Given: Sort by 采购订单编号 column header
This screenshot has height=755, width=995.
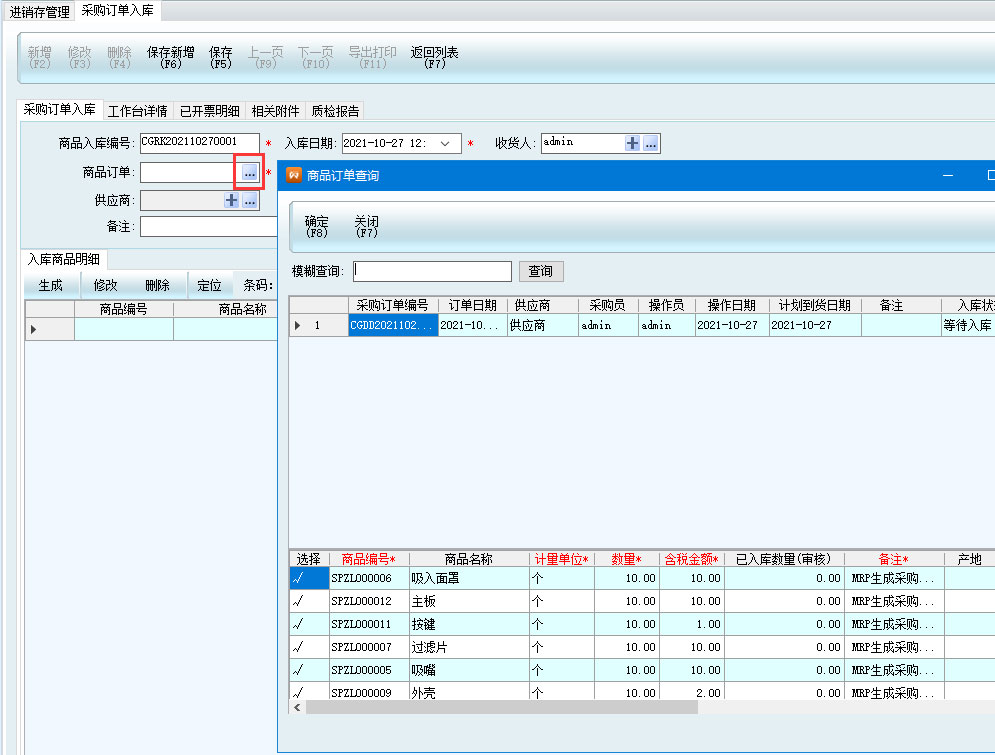Looking at the screenshot, I should click(392, 305).
